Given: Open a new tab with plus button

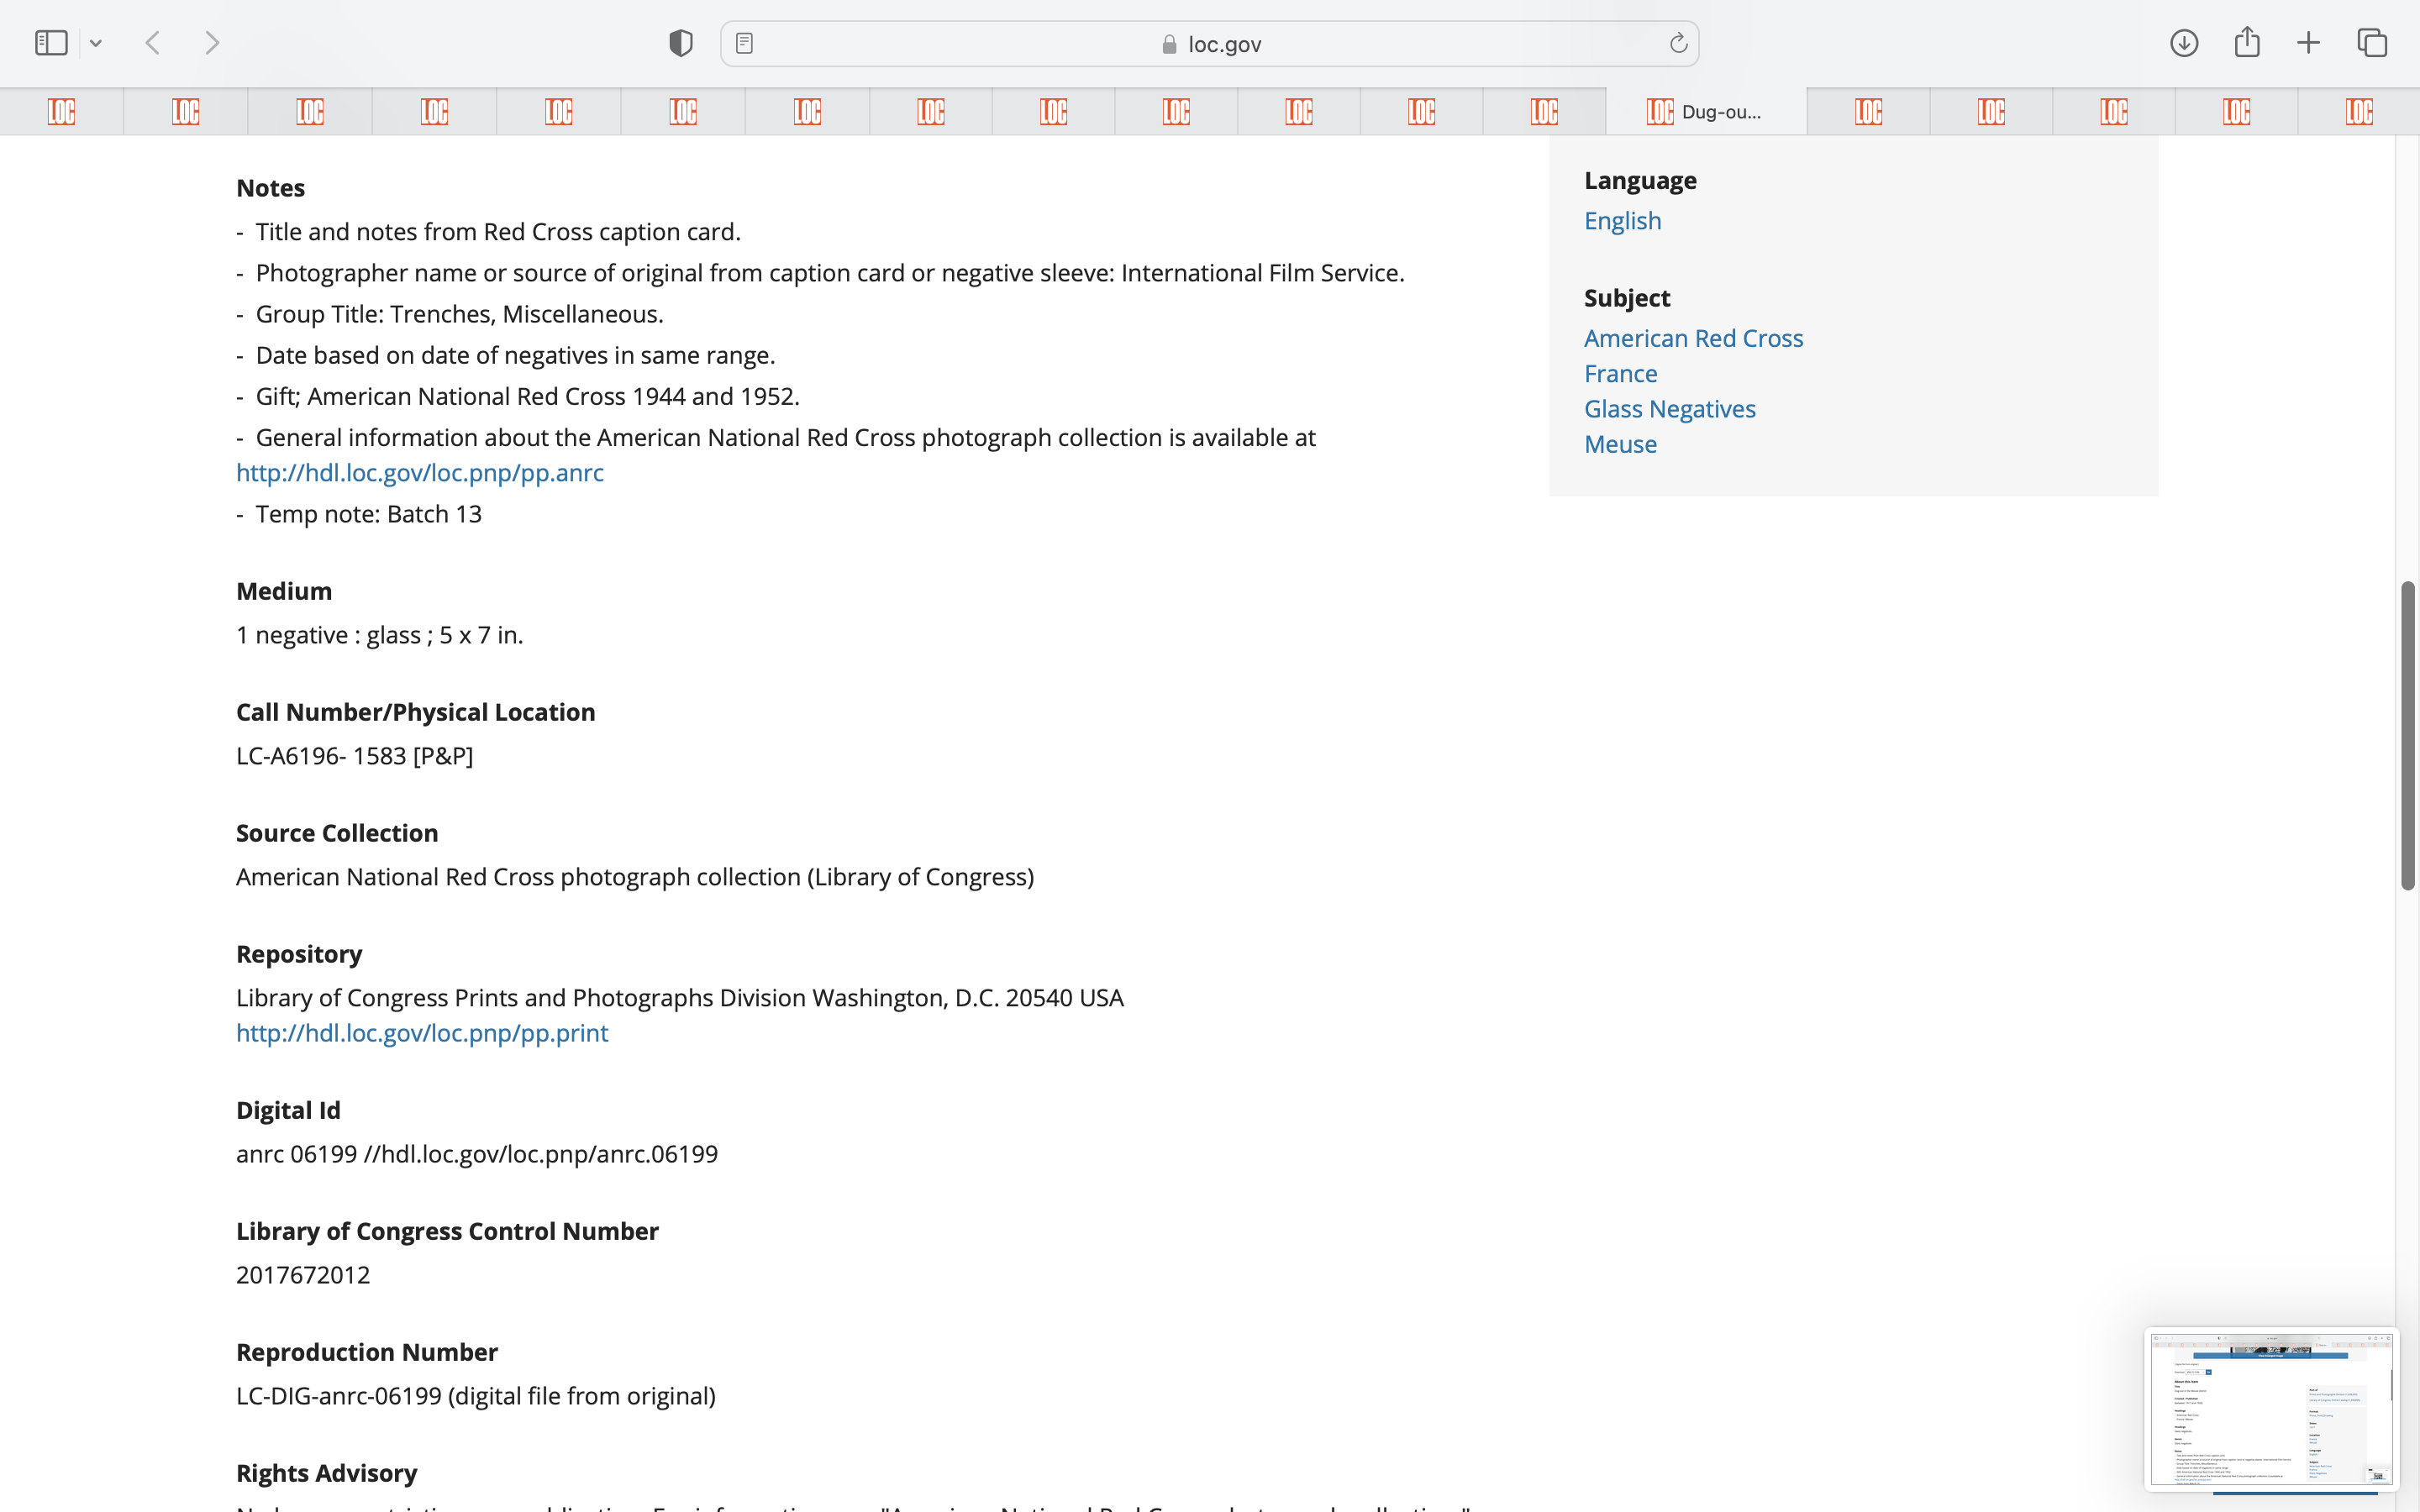Looking at the screenshot, I should pyautogui.click(x=2308, y=43).
